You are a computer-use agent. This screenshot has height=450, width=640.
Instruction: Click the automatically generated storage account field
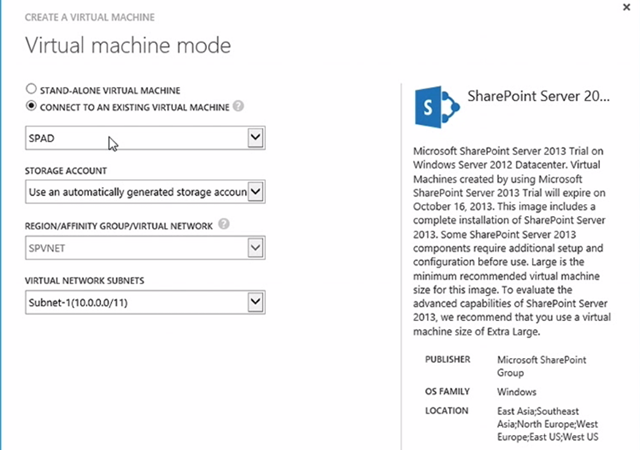click(x=145, y=192)
